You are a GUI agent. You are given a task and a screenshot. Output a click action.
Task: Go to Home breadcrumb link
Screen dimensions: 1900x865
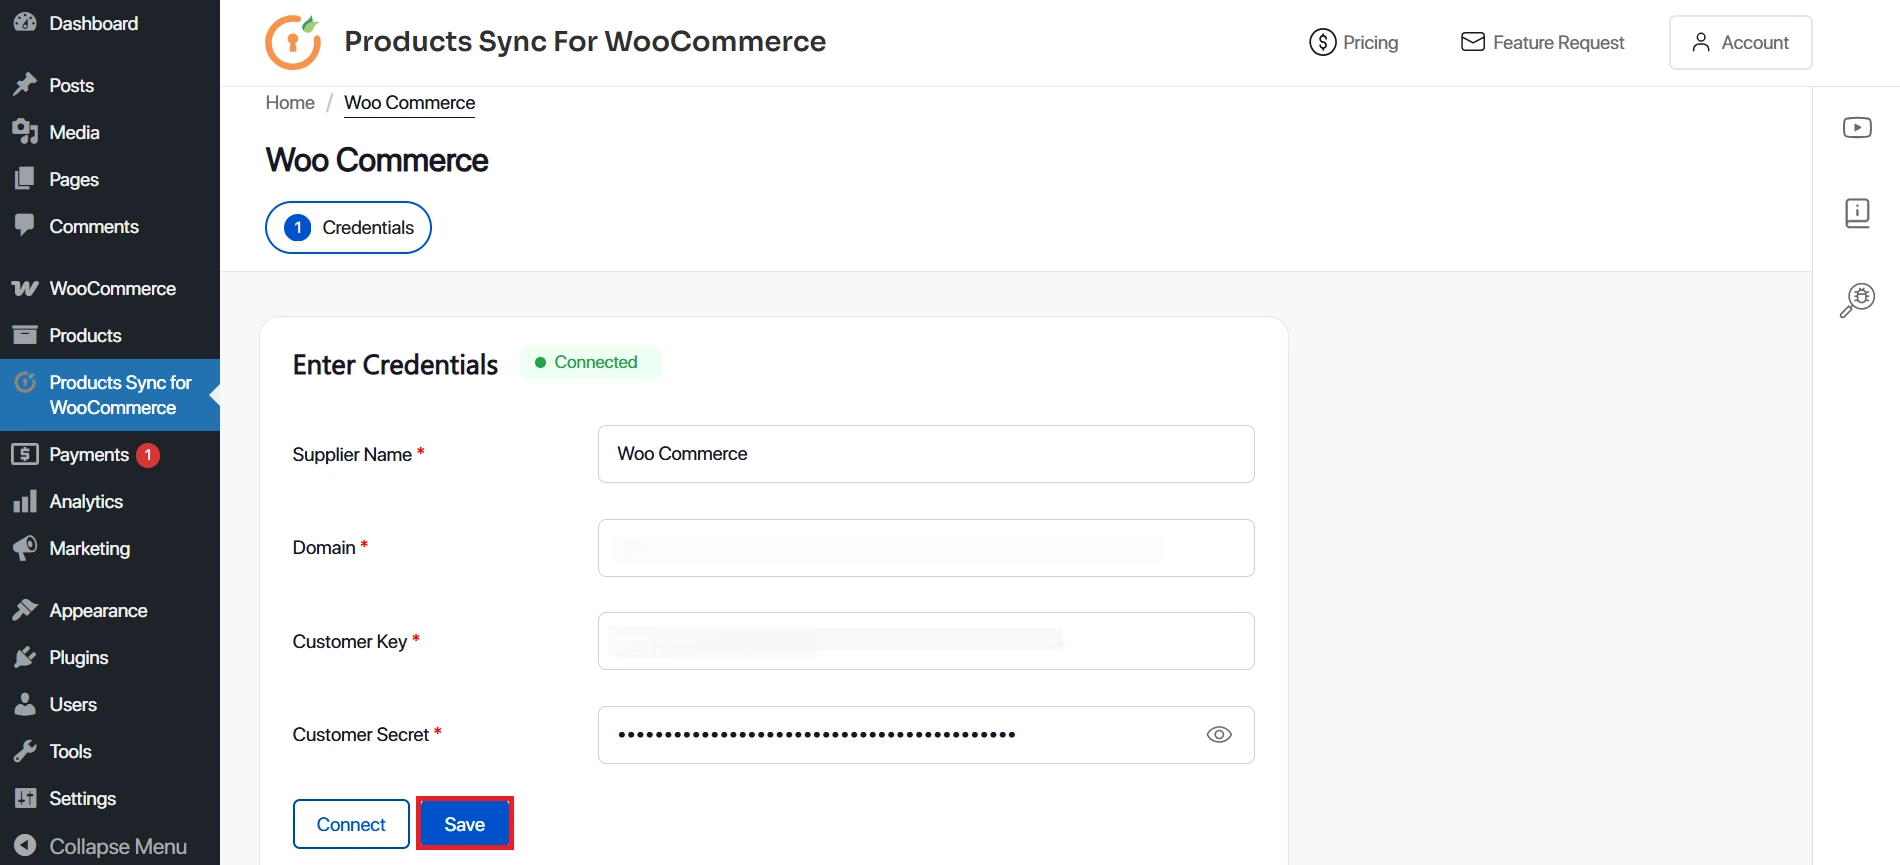290,103
